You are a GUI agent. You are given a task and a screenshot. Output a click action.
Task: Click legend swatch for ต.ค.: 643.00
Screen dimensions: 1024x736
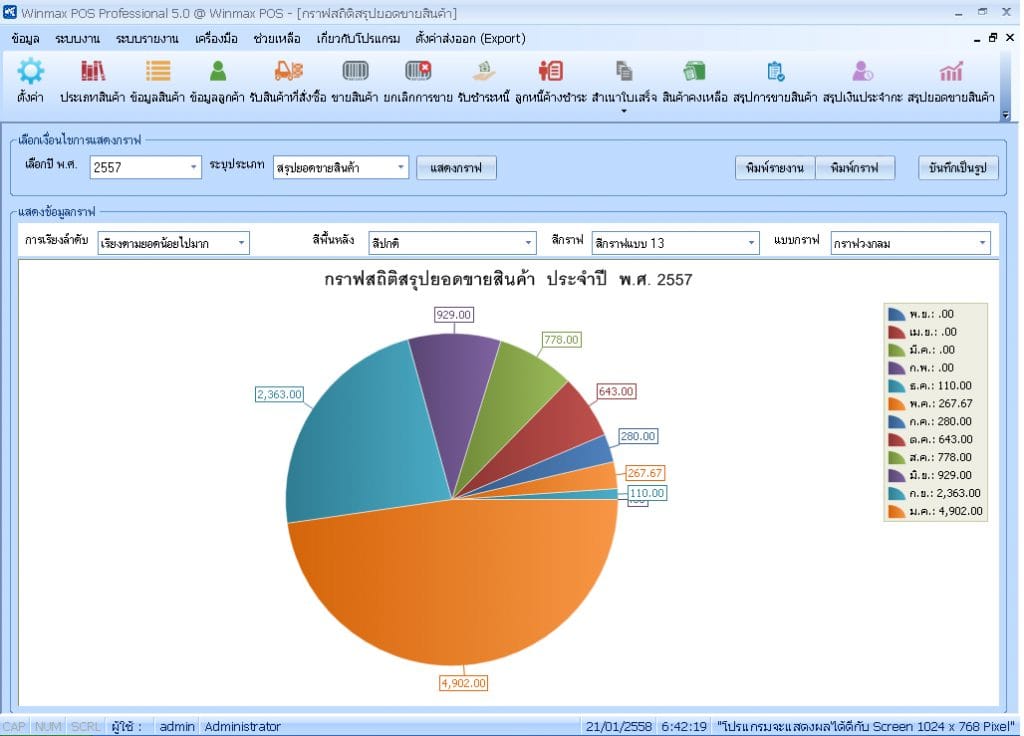point(897,440)
